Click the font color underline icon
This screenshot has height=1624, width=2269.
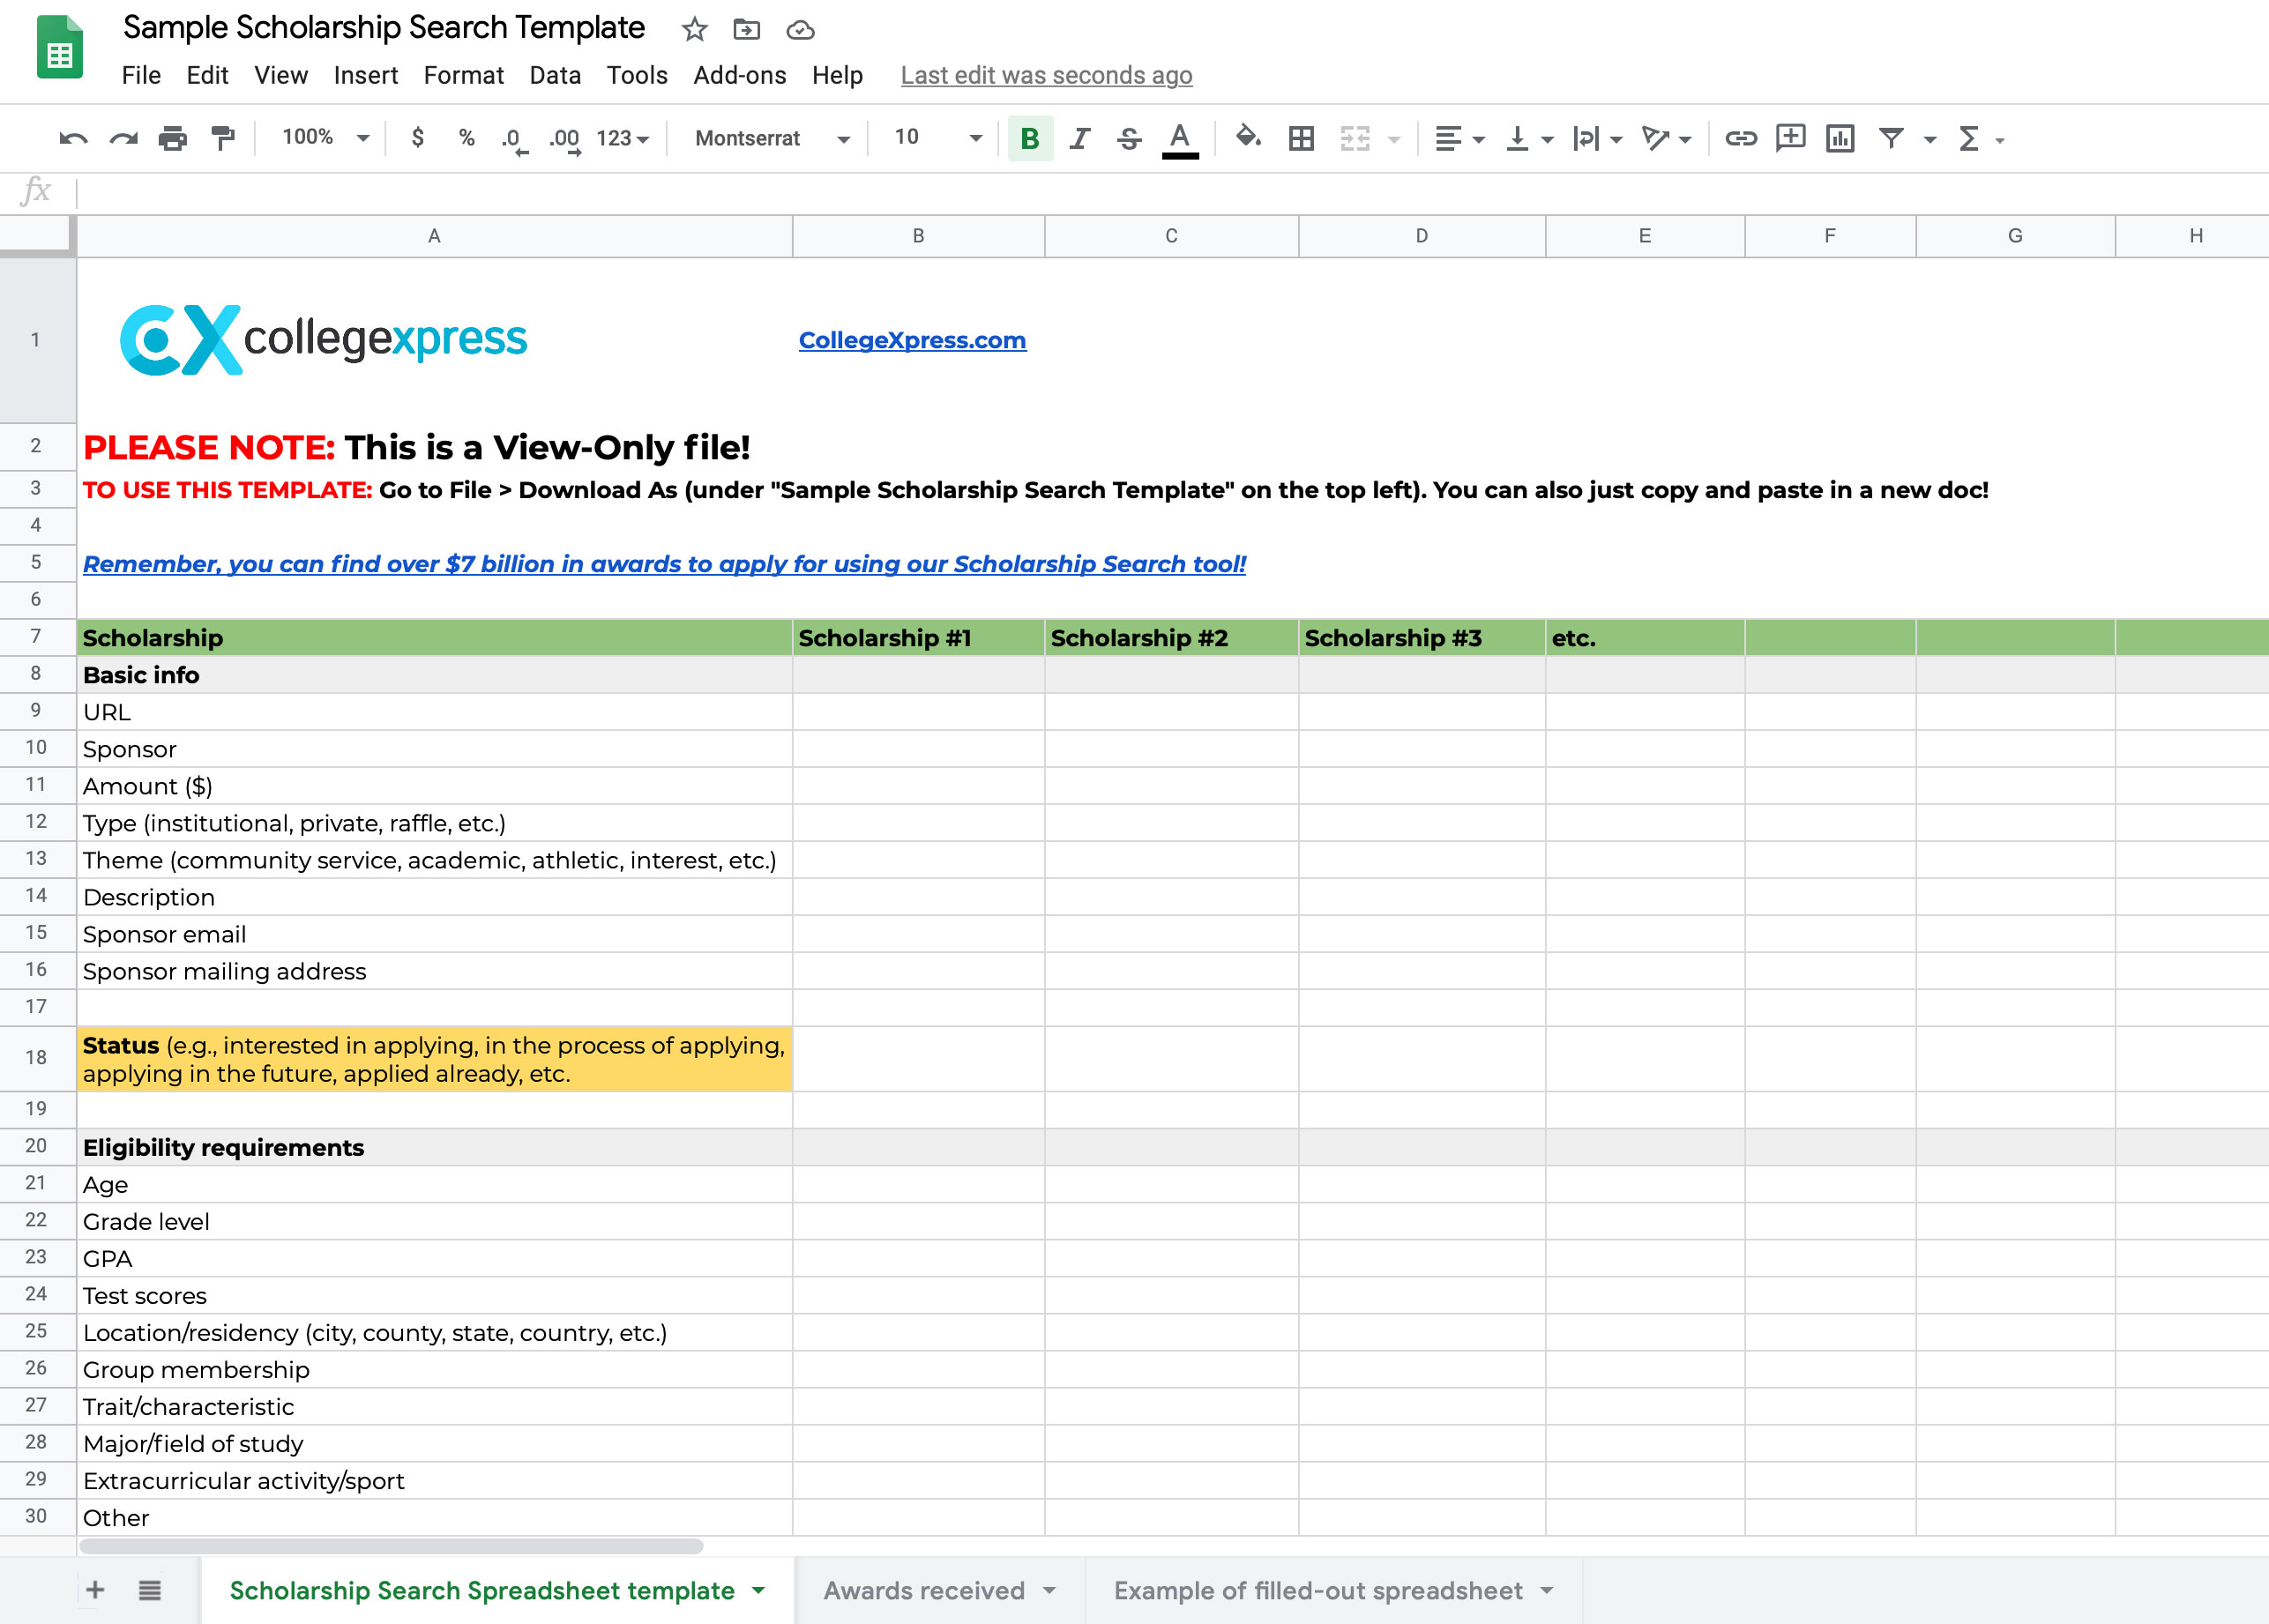click(1183, 138)
